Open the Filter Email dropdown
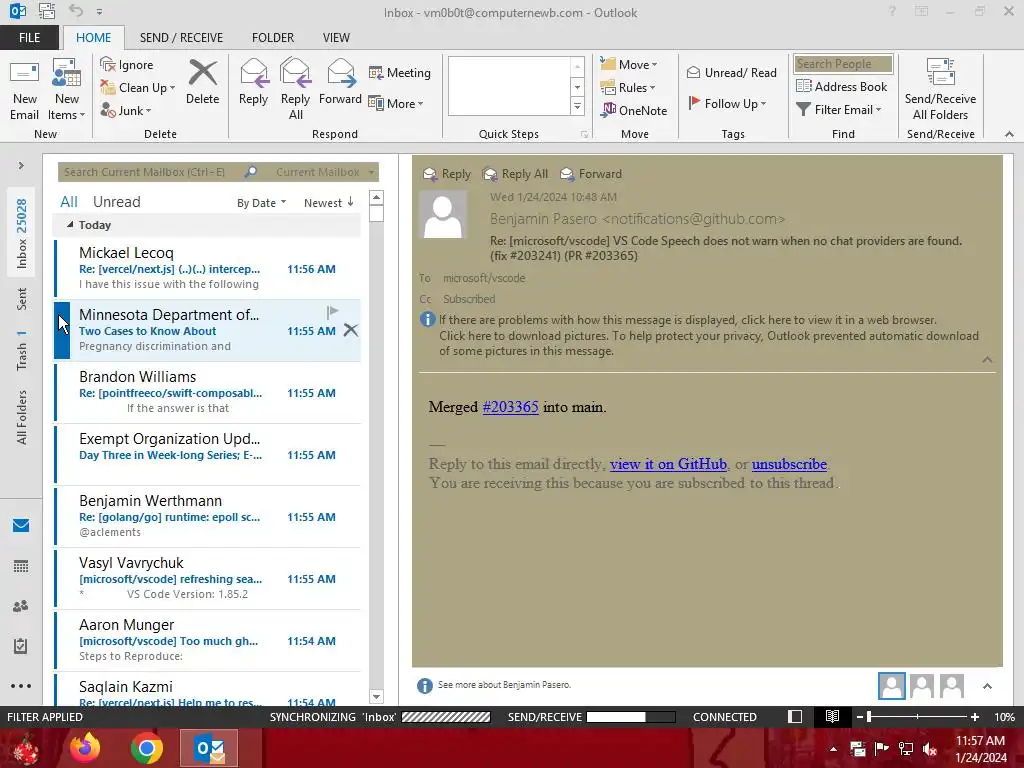The image size is (1024, 768). [x=839, y=109]
